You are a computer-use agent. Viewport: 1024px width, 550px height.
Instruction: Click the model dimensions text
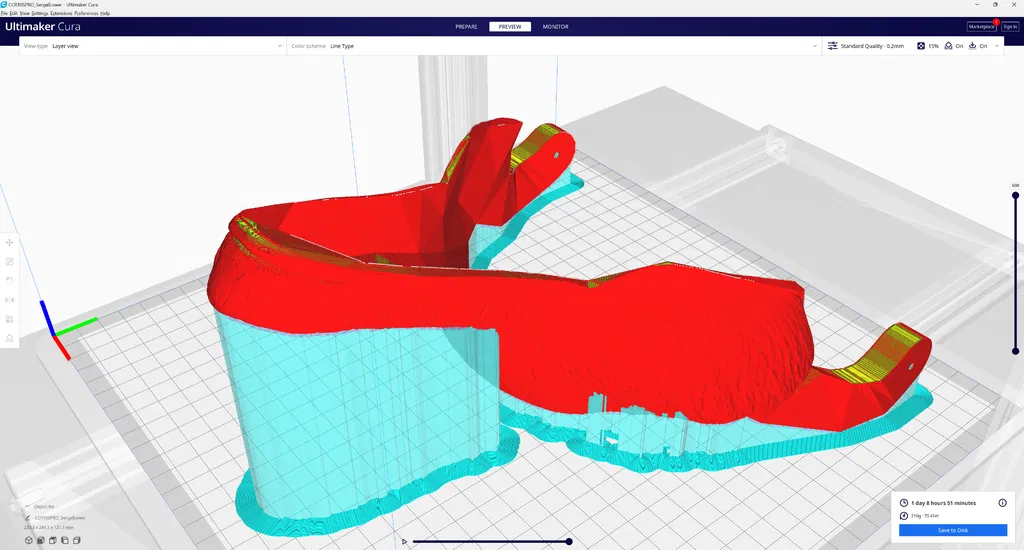click(49, 527)
